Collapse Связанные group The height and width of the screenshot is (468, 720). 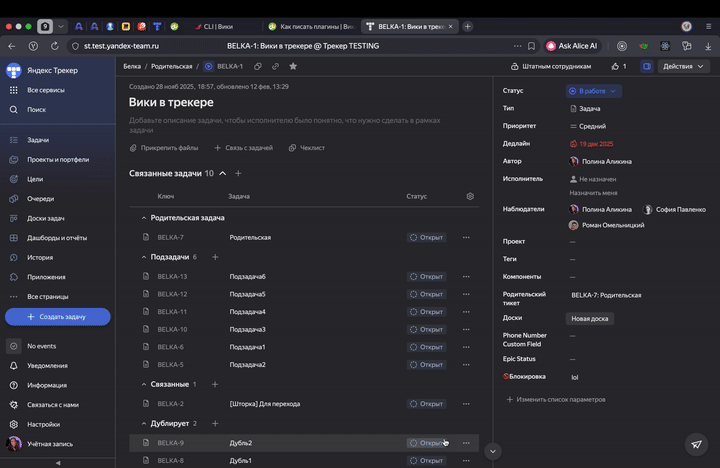coord(144,384)
